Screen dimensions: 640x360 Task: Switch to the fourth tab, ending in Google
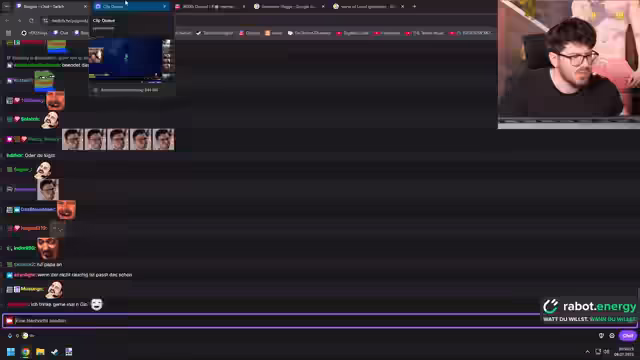[x=289, y=7]
